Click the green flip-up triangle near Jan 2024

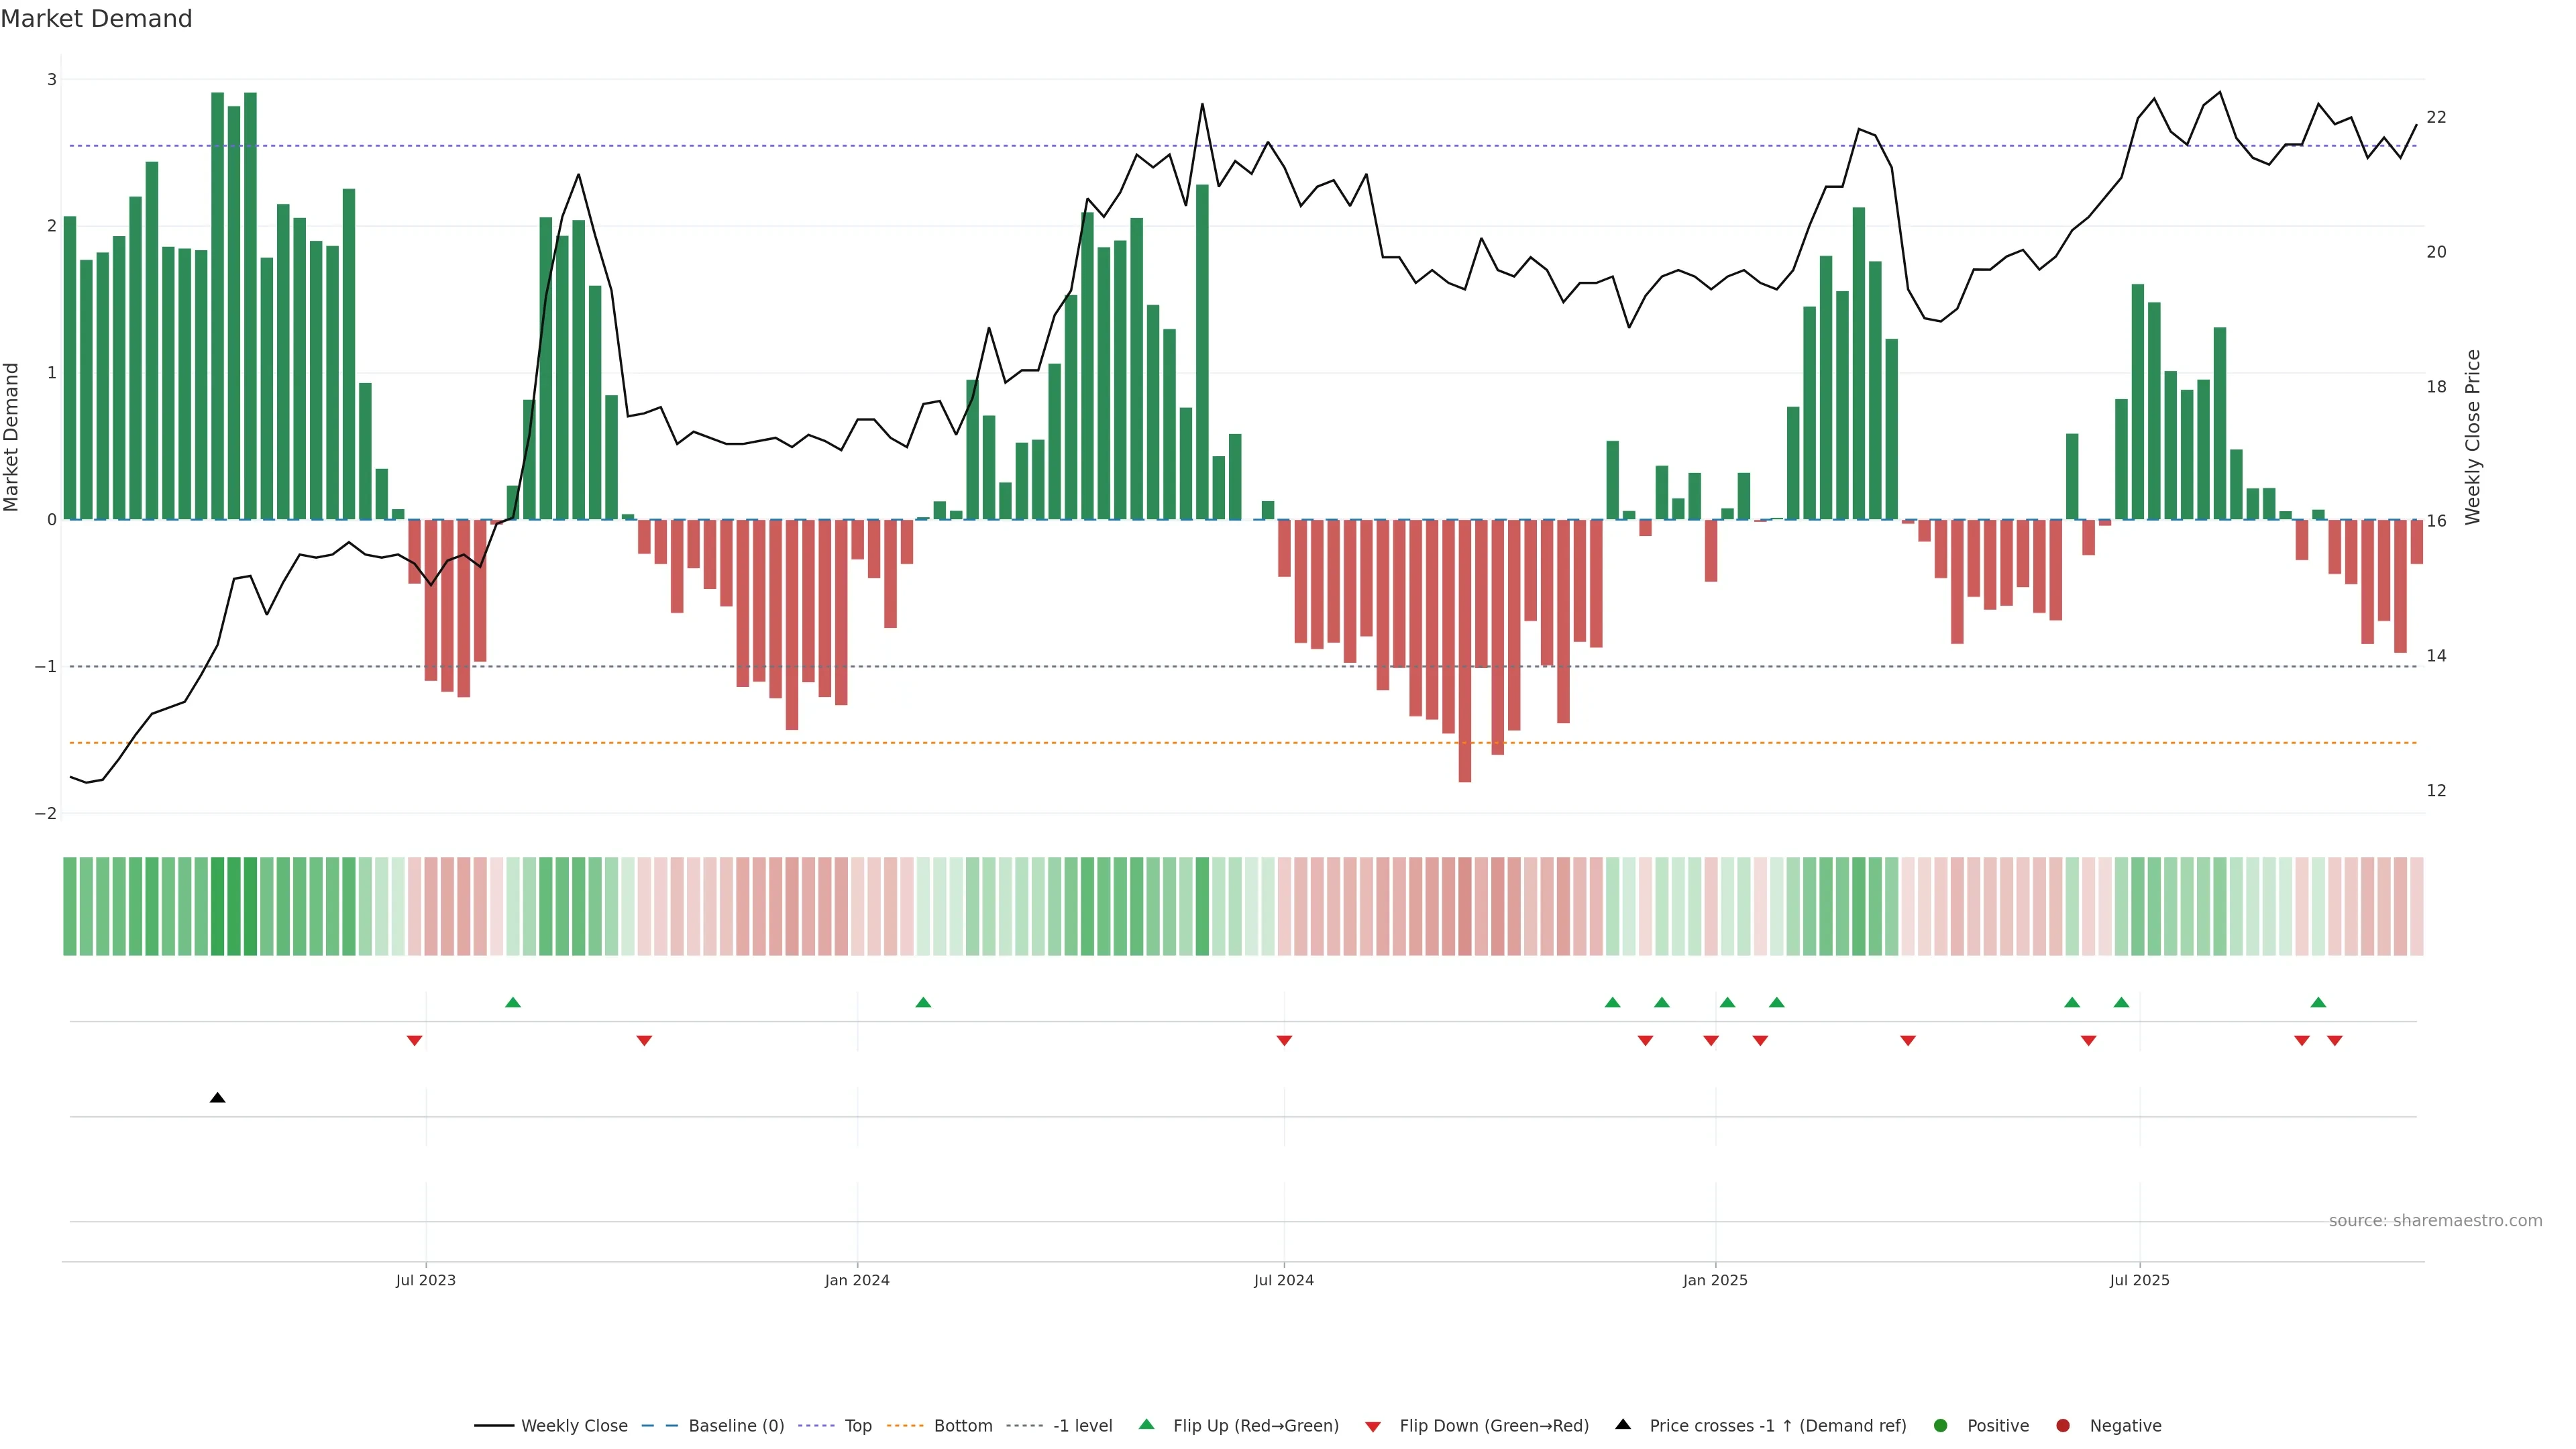923,1002
